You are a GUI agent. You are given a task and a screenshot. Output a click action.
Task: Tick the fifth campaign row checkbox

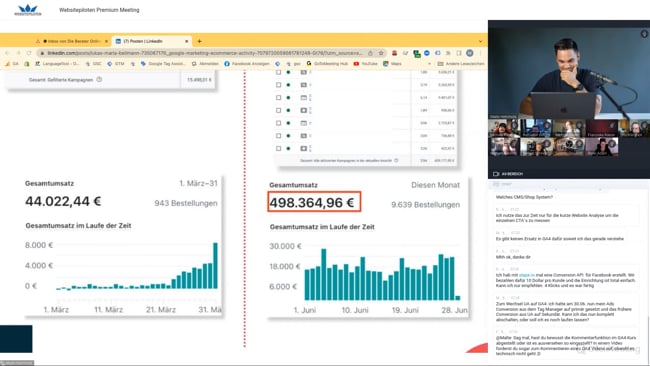pos(279,123)
